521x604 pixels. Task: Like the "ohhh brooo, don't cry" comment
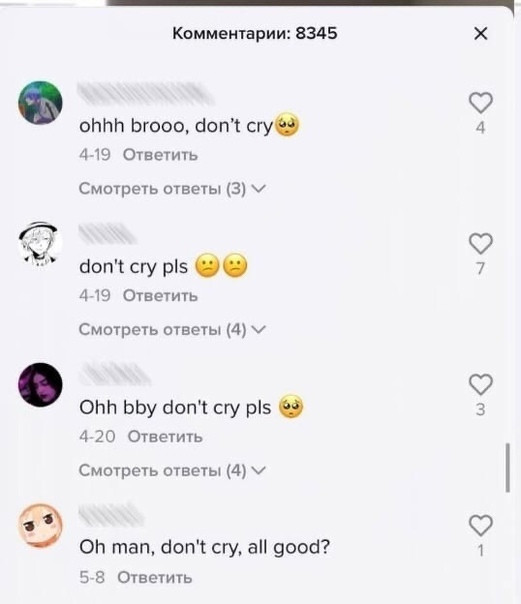(x=481, y=103)
